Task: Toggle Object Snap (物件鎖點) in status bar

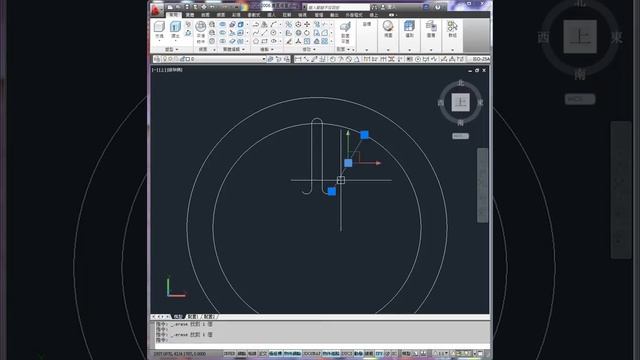Action: (293, 353)
